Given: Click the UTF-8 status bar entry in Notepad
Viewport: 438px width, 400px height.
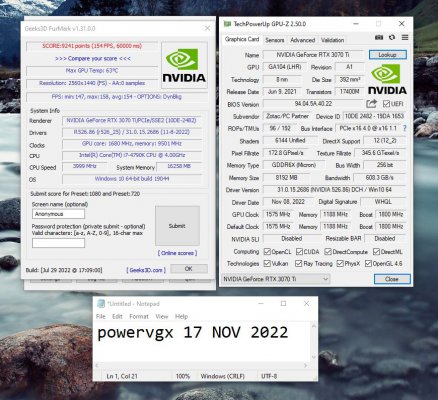Looking at the screenshot, I should [x=269, y=376].
